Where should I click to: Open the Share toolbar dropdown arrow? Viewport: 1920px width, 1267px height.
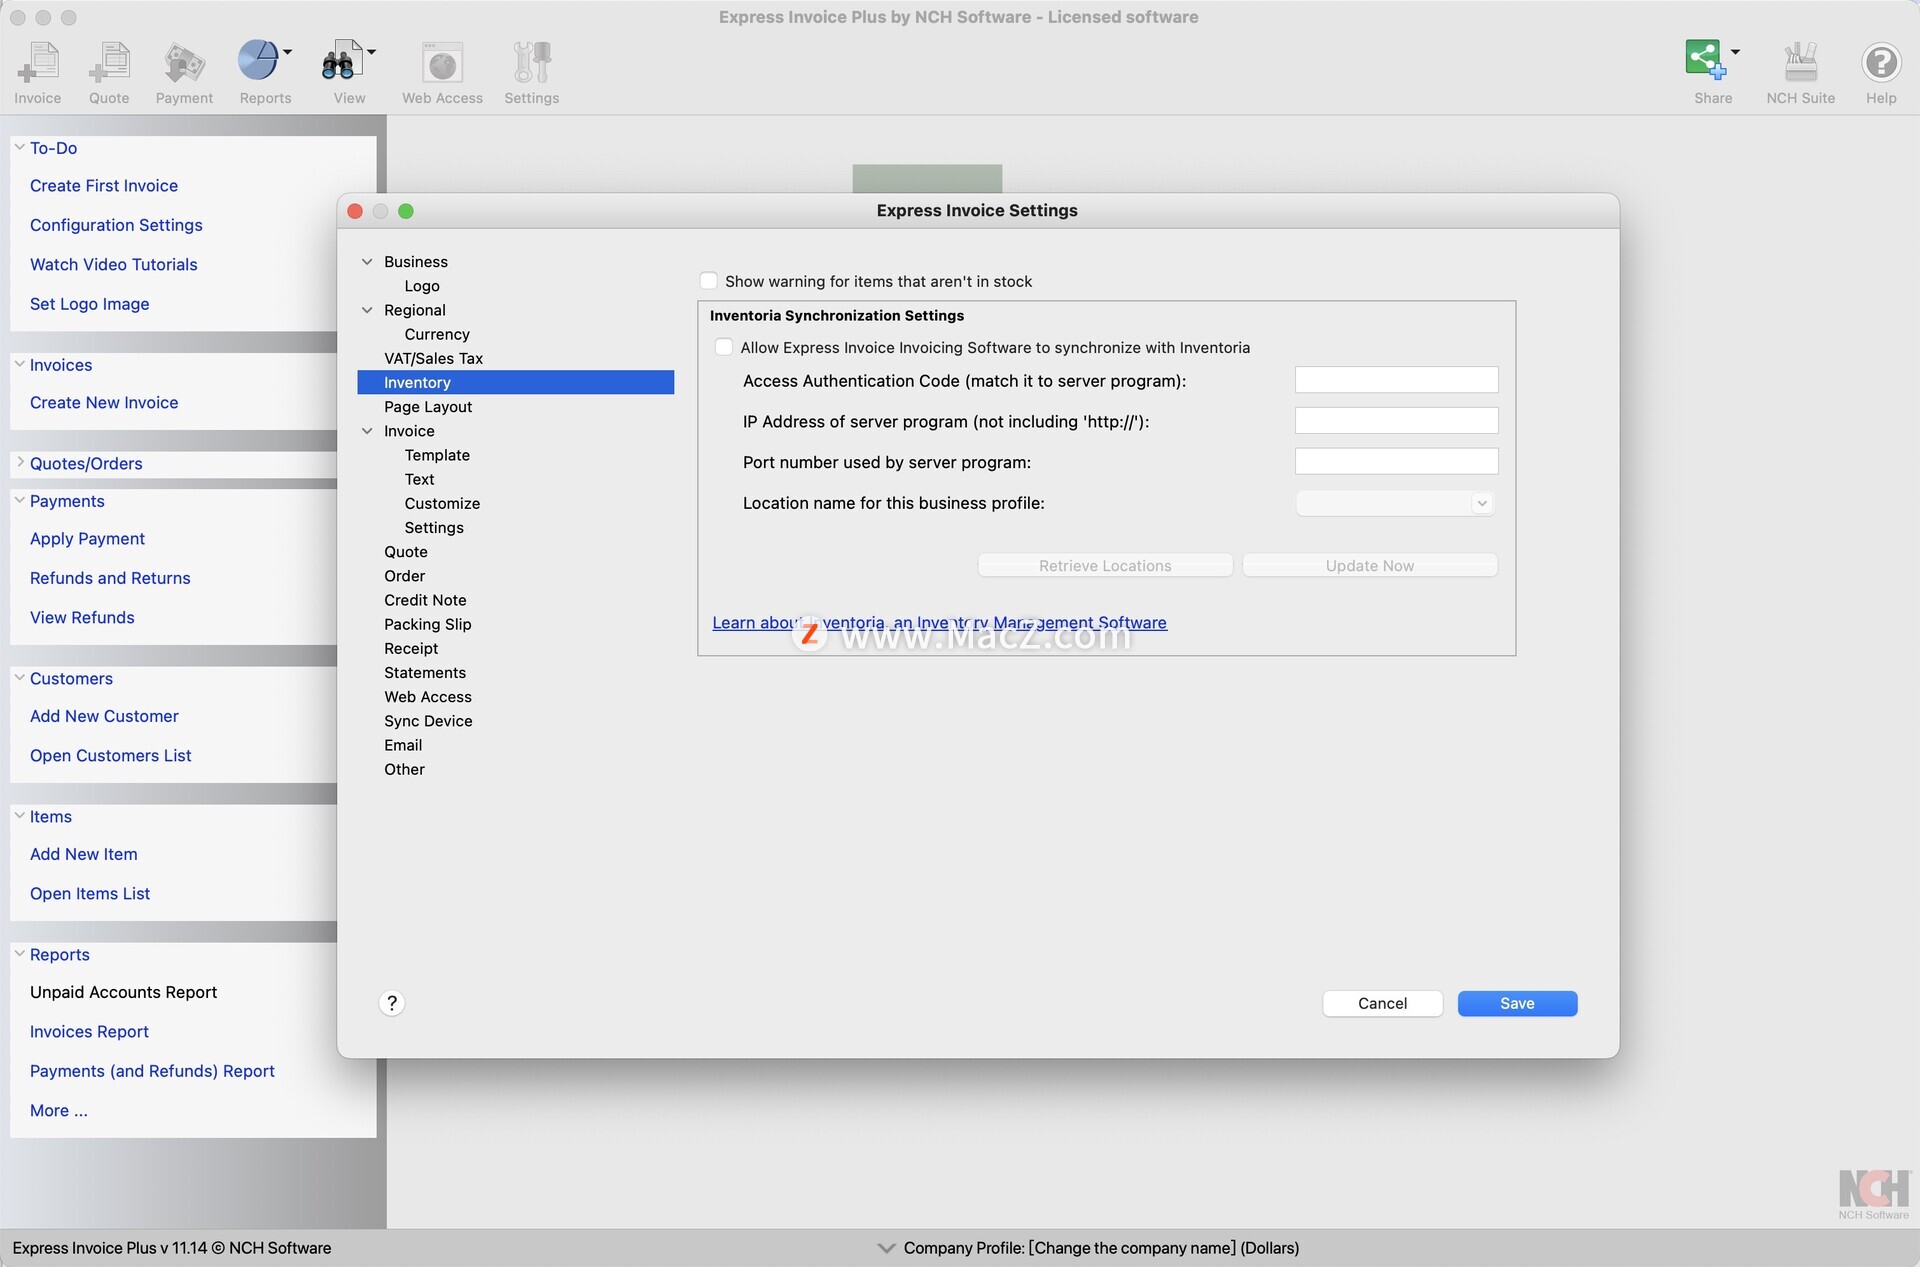click(x=1735, y=51)
